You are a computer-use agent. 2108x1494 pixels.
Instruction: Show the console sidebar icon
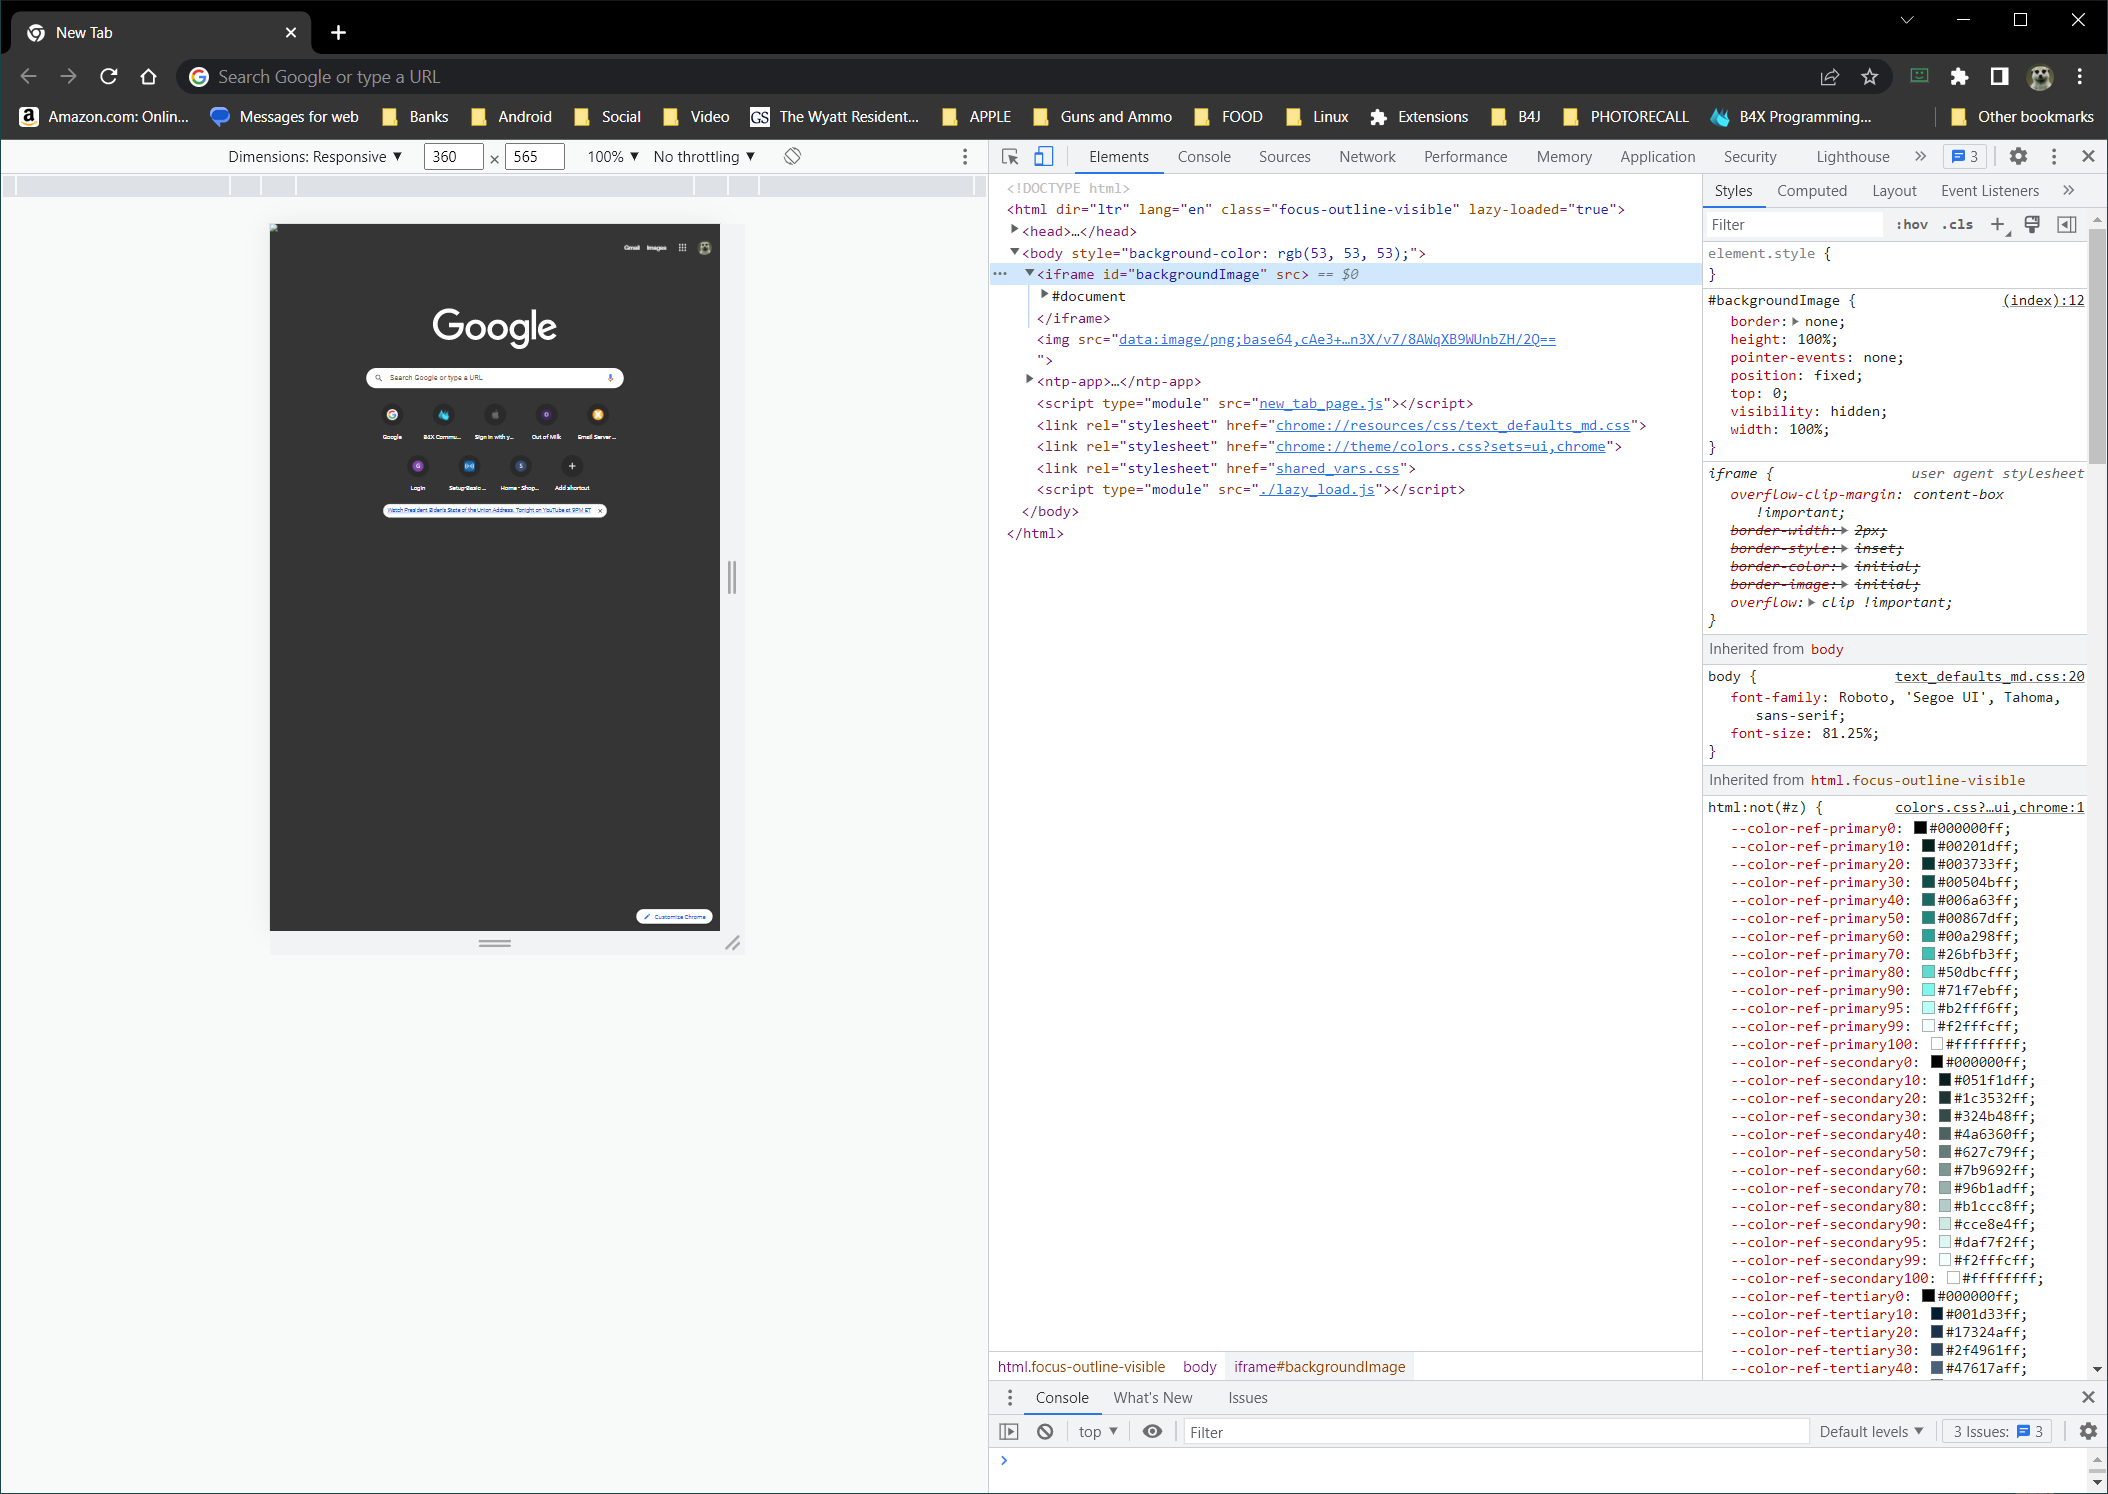1009,1431
